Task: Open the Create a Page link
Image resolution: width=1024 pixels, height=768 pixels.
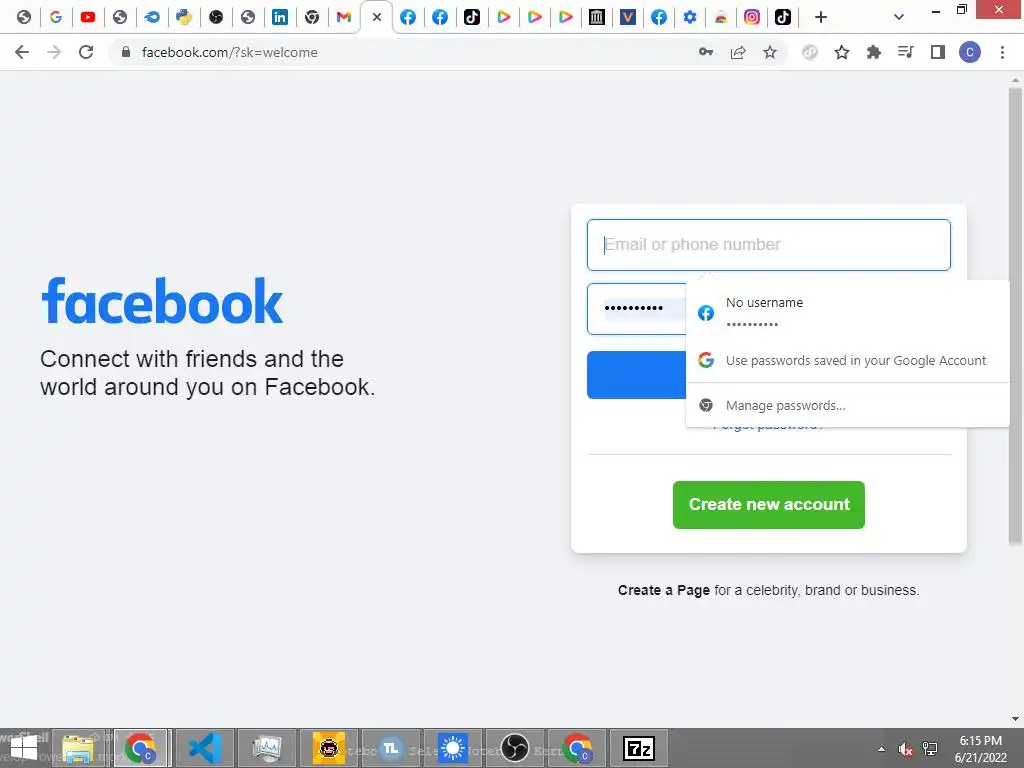Action: pos(664,590)
